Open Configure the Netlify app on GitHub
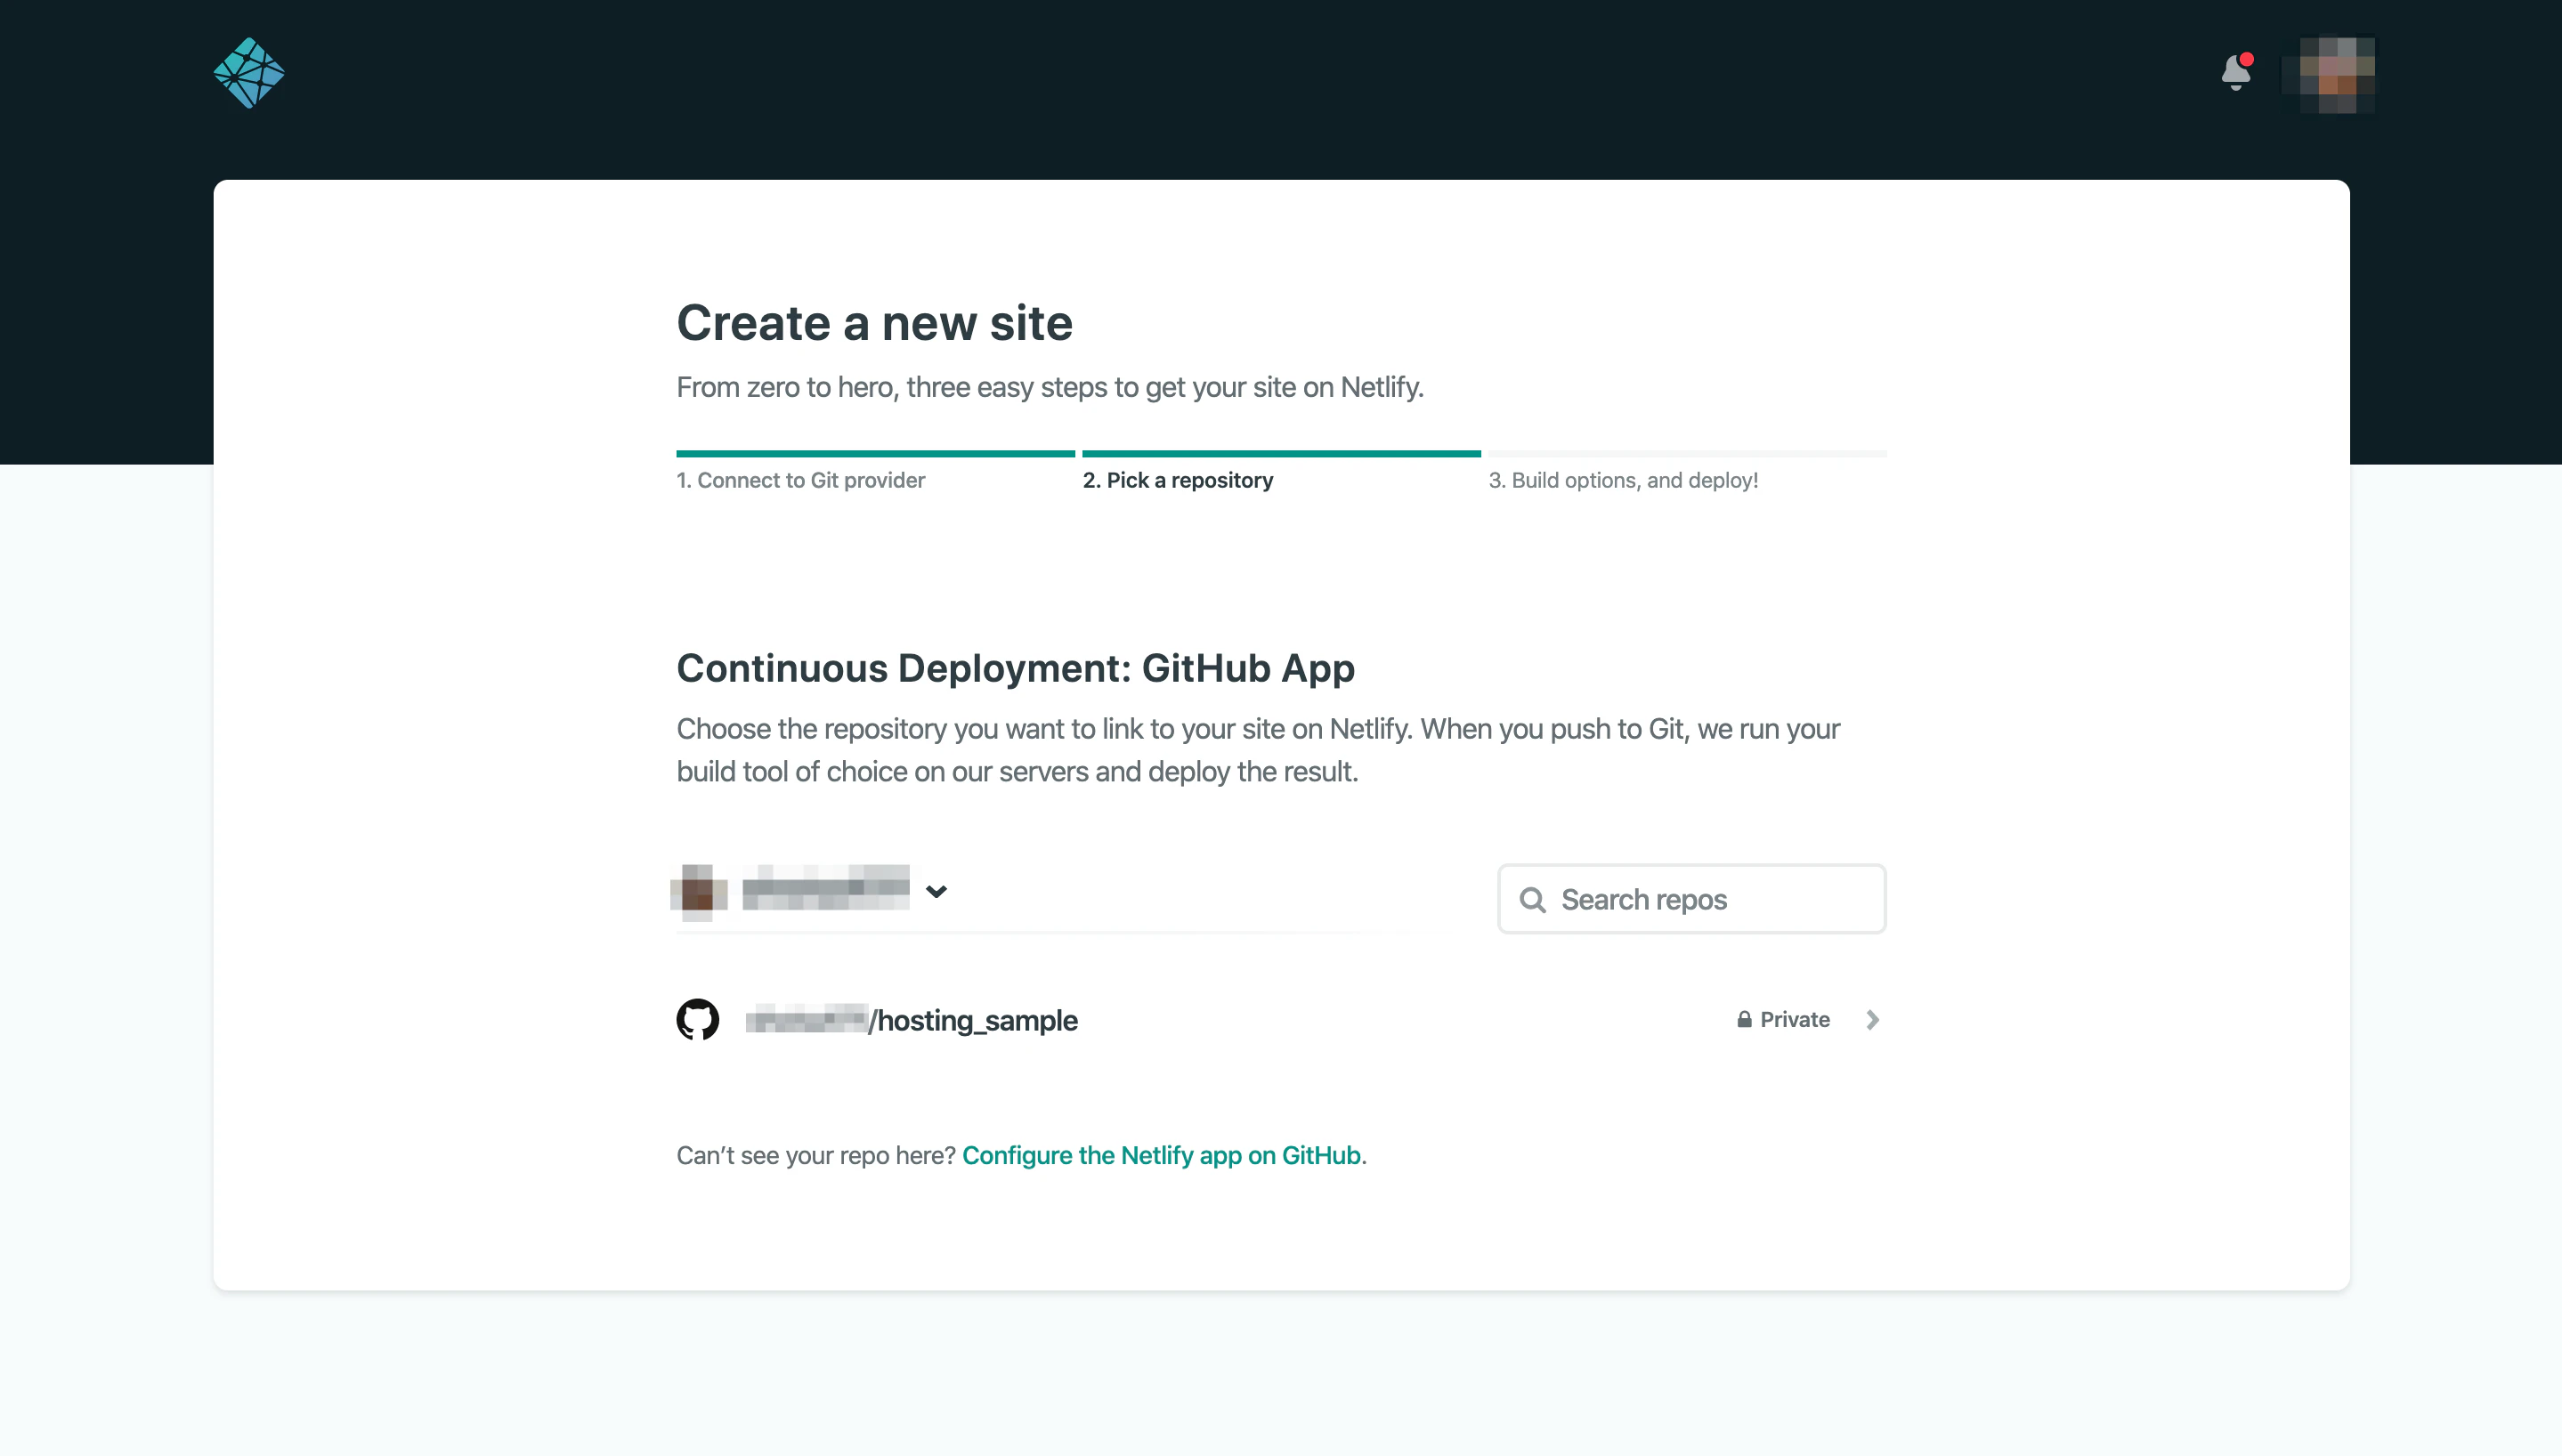The width and height of the screenshot is (2562, 1456). [x=1161, y=1155]
